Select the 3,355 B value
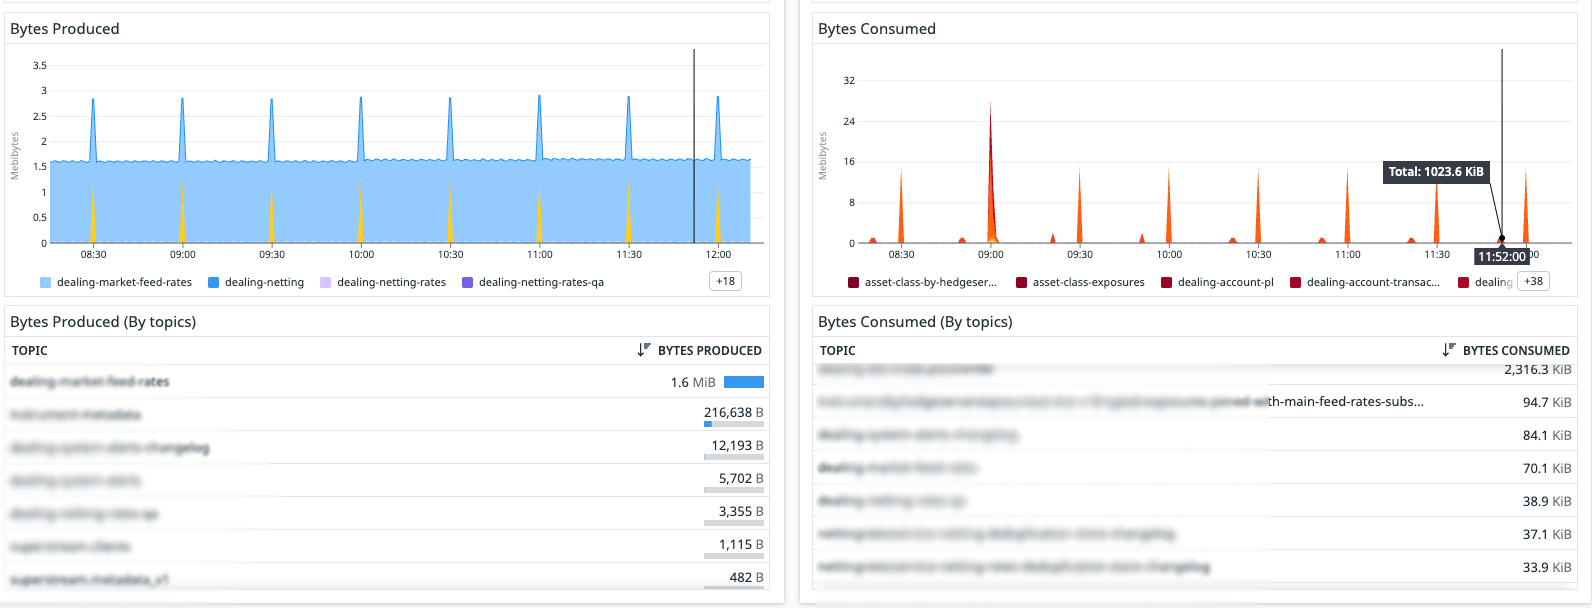This screenshot has width=1592, height=608. 741,511
